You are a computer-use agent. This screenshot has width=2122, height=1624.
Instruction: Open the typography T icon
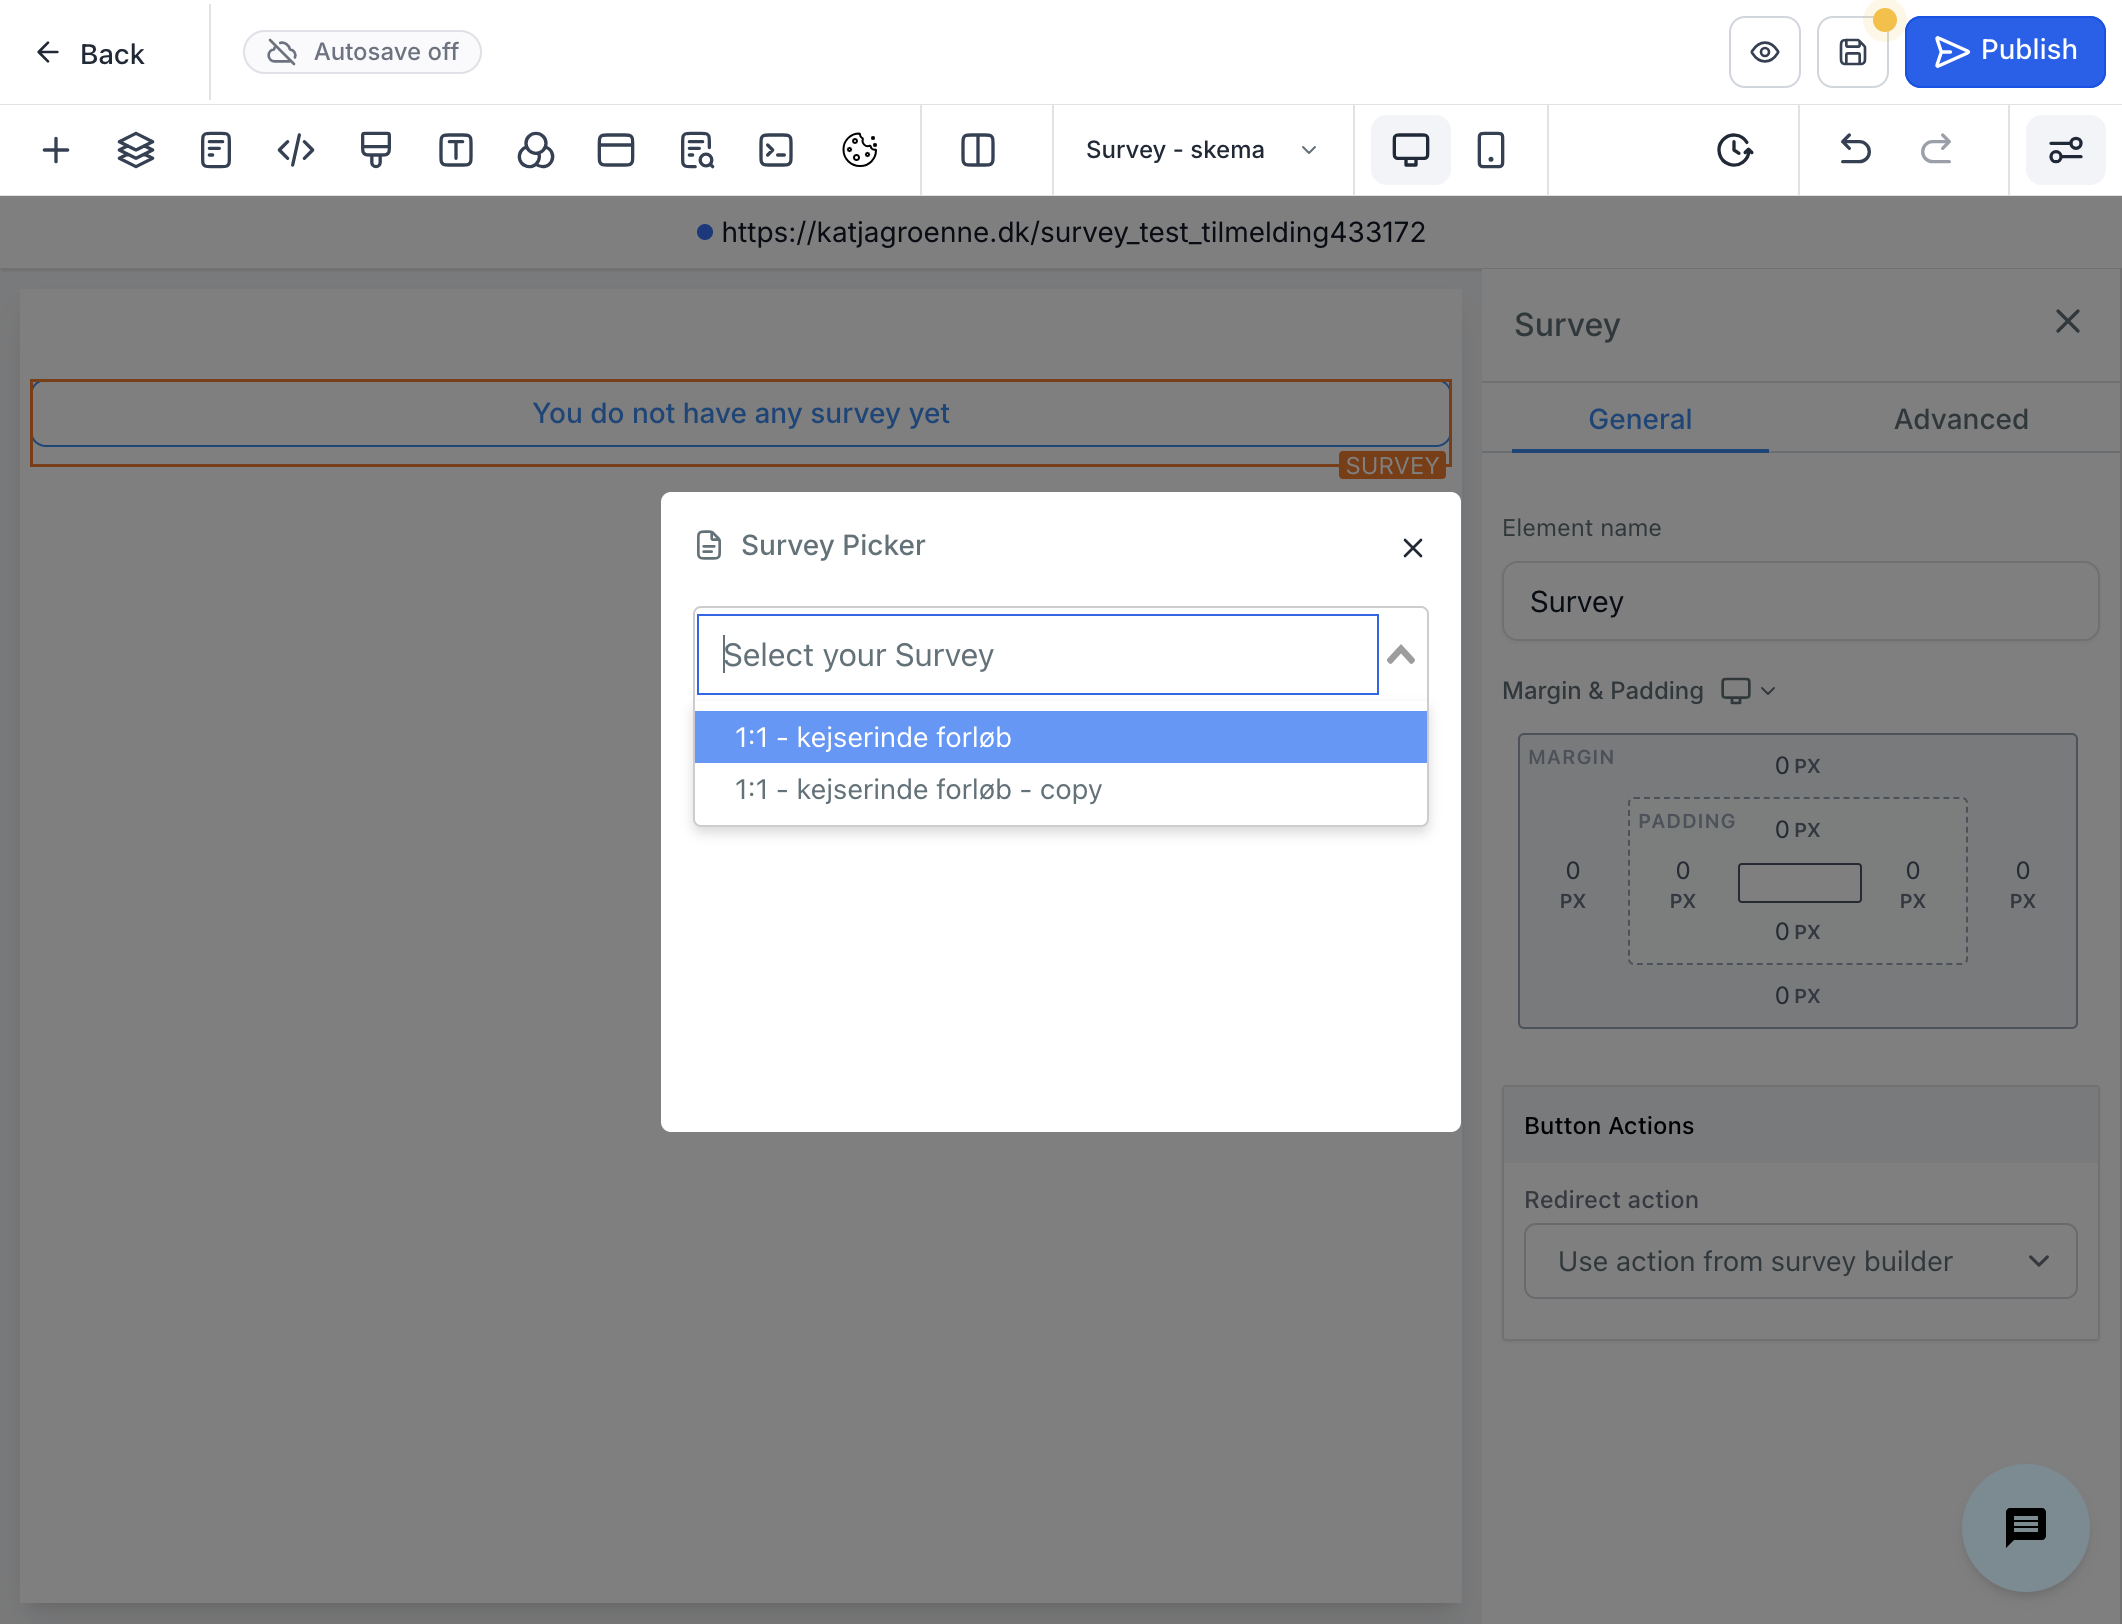[x=456, y=150]
